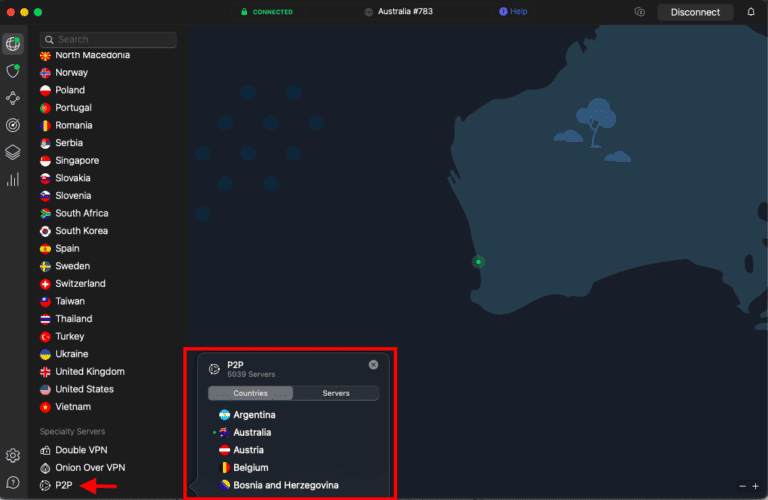Open the shield Threat Protection sidebar icon
Viewport: 768px width, 500px height.
[13, 71]
